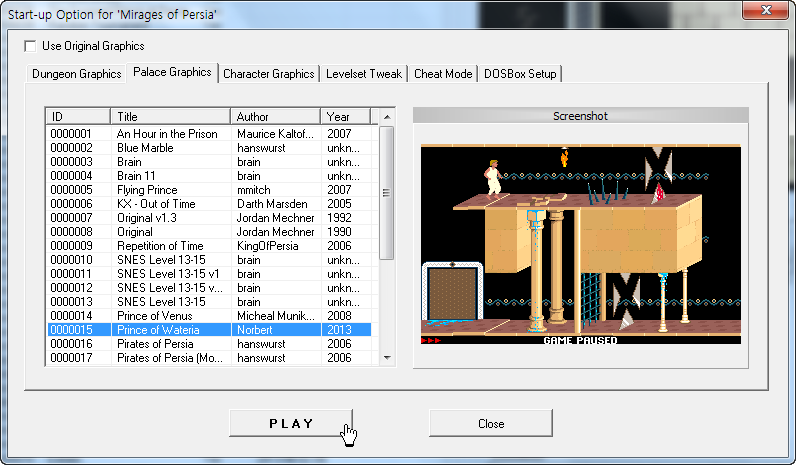Click author 'Maurice Kaltof...' cell
The image size is (796, 465).
pyautogui.click(x=276, y=134)
